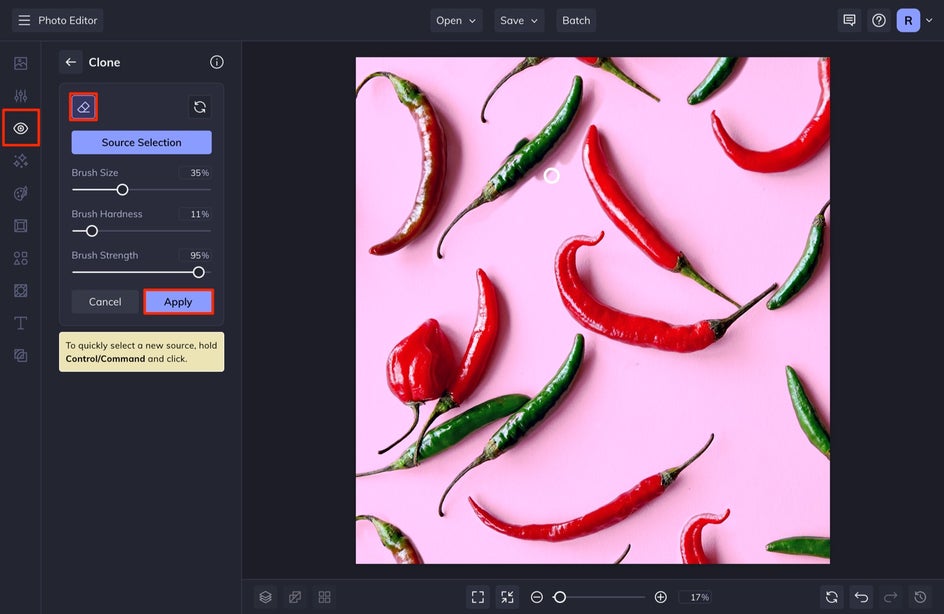Image resolution: width=944 pixels, height=614 pixels.
Task: Open the Edit adjustments sliders sidebar icon
Action: pos(20,96)
